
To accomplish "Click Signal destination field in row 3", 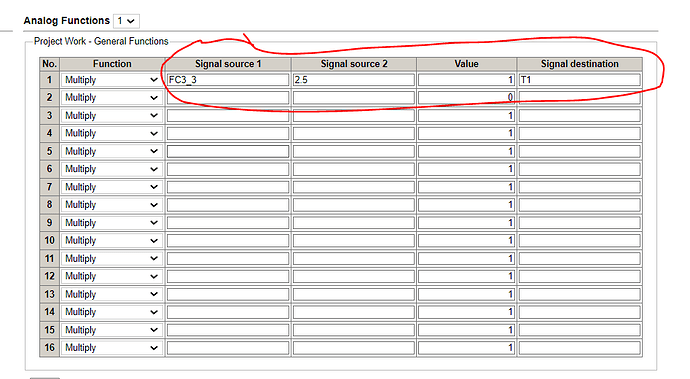I will [x=579, y=115].
